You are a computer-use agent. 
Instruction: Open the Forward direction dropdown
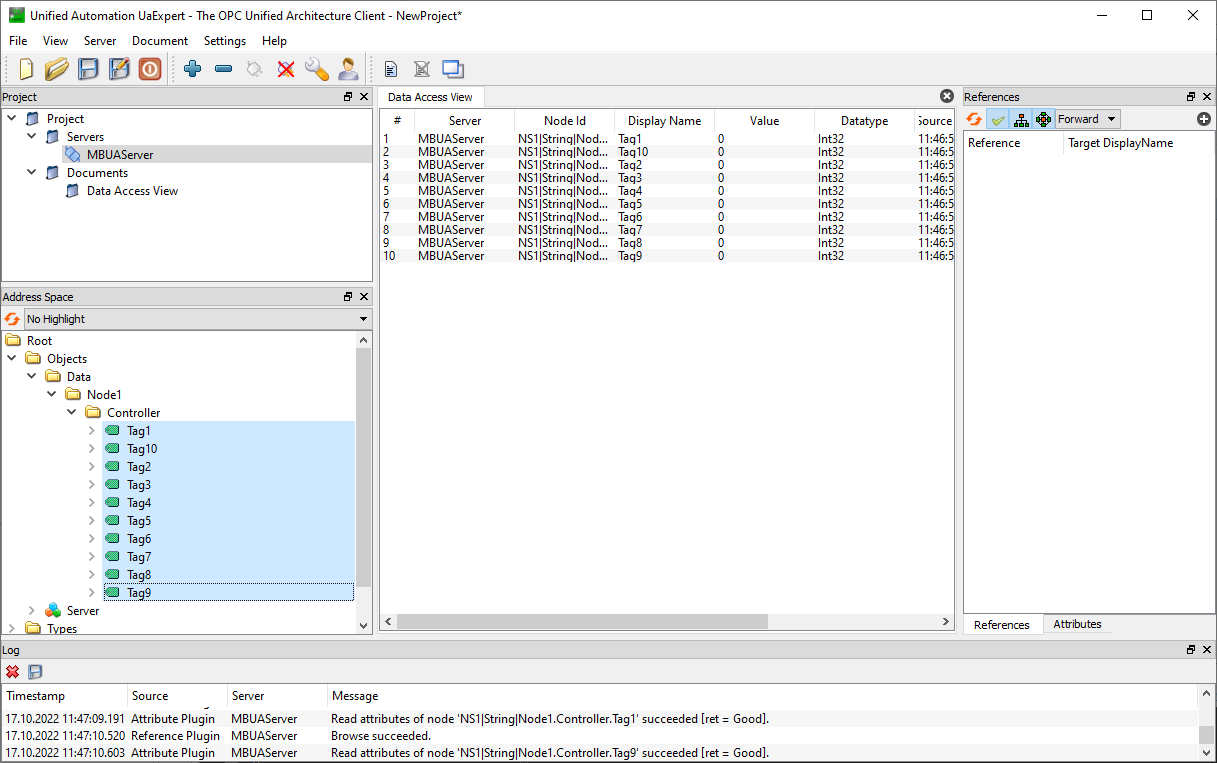click(x=1088, y=119)
